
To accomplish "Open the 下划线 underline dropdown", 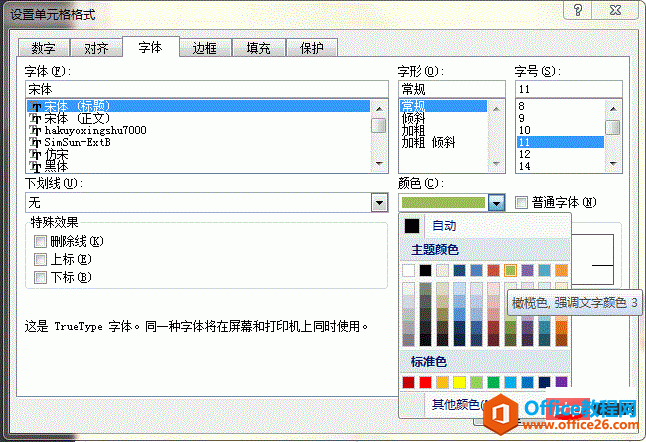I will tap(379, 203).
